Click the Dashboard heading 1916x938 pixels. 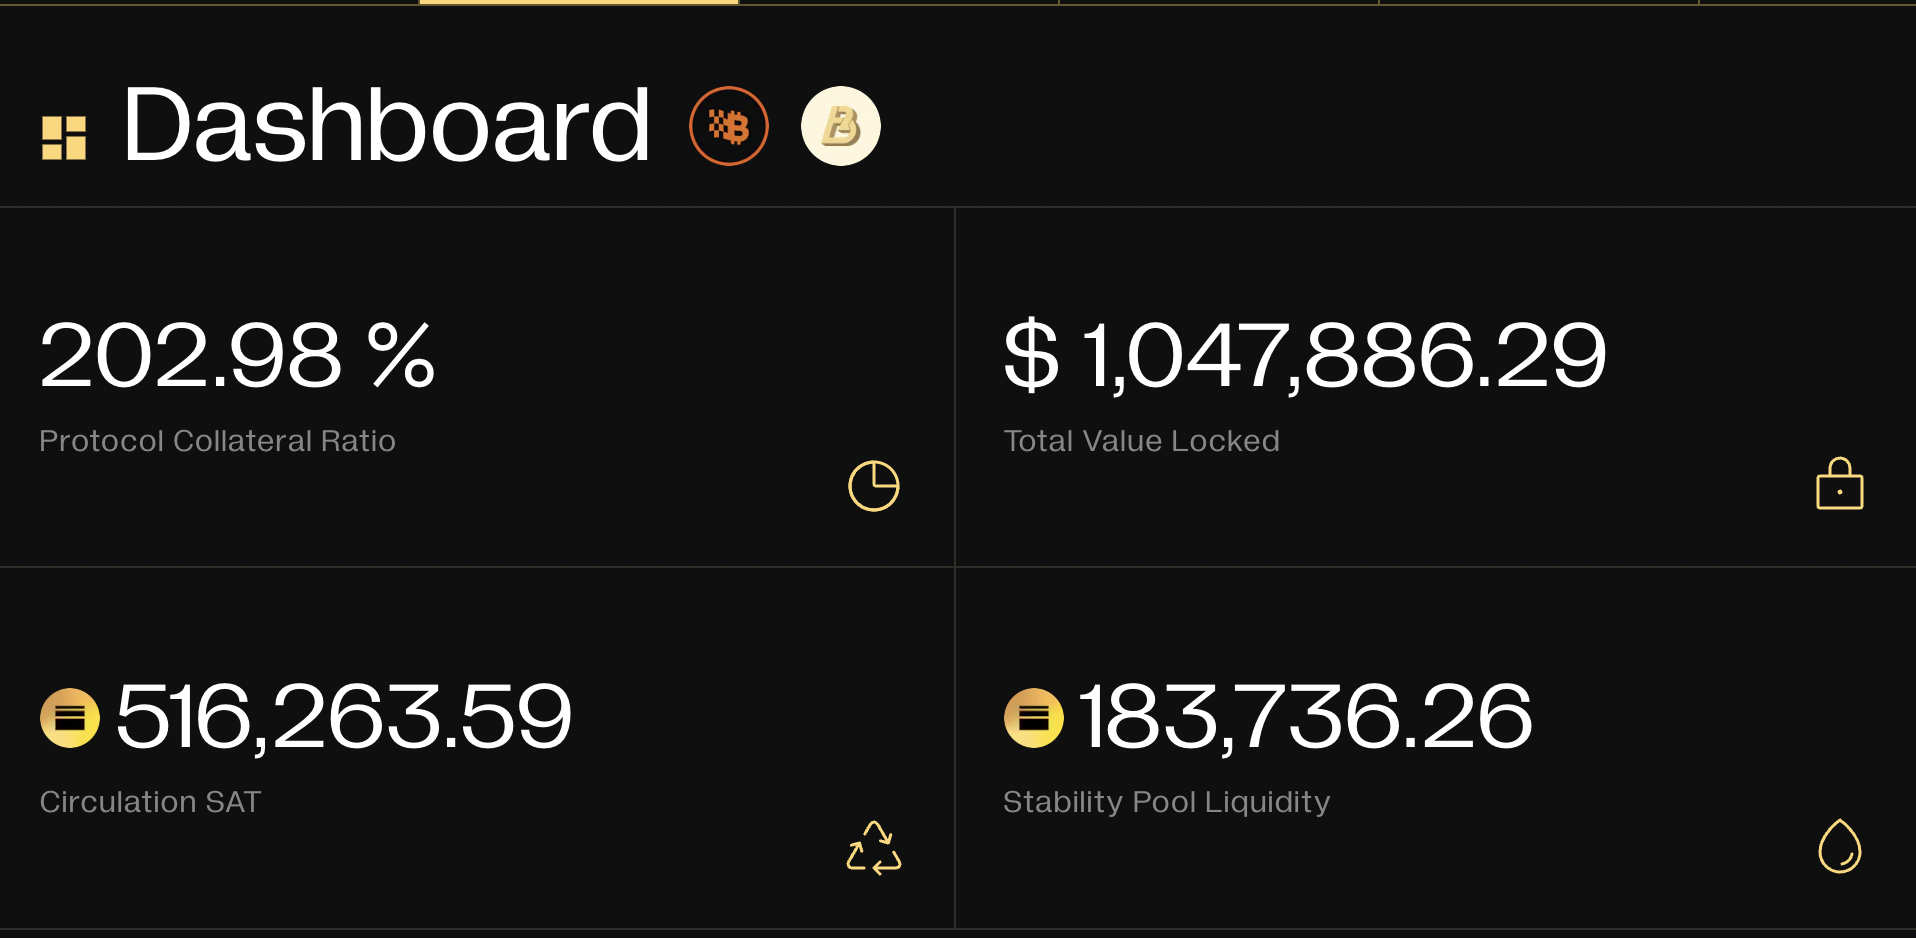pos(385,125)
